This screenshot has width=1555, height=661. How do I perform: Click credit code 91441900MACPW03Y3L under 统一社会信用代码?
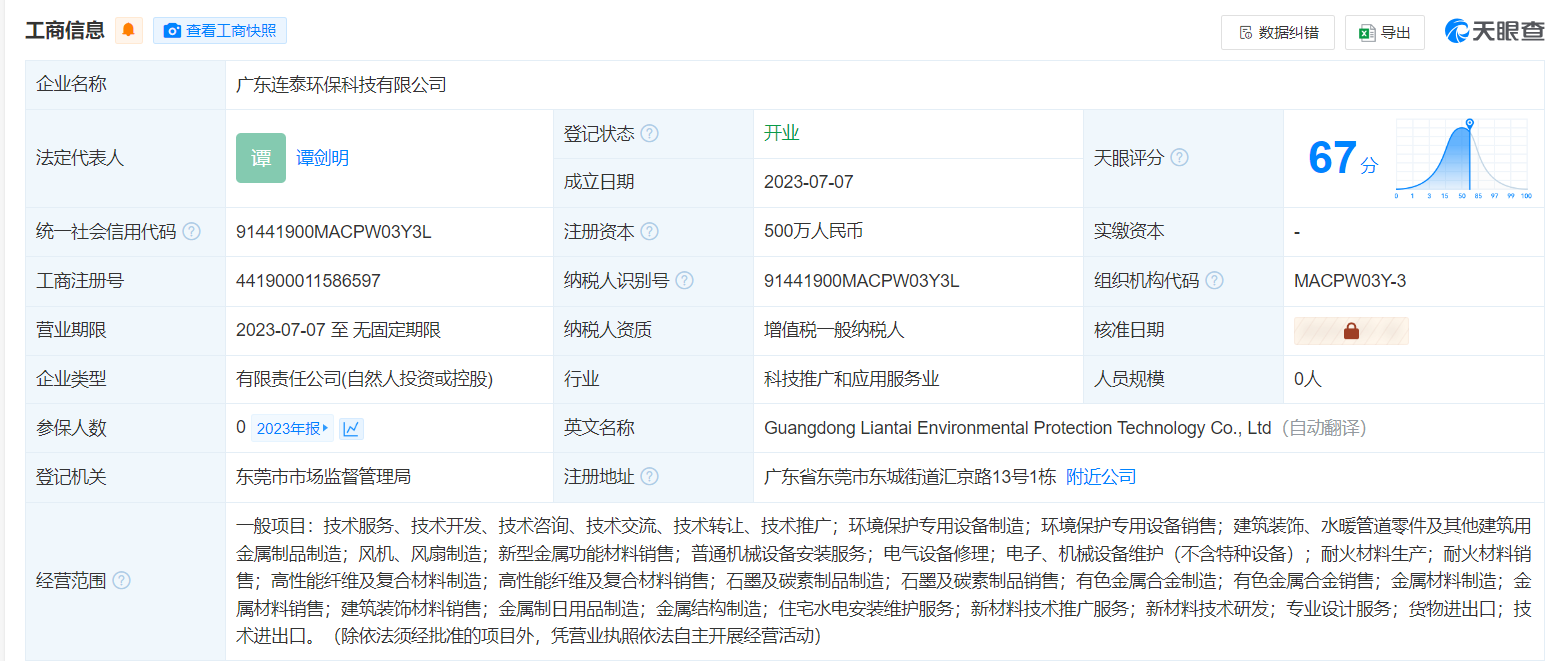[334, 232]
